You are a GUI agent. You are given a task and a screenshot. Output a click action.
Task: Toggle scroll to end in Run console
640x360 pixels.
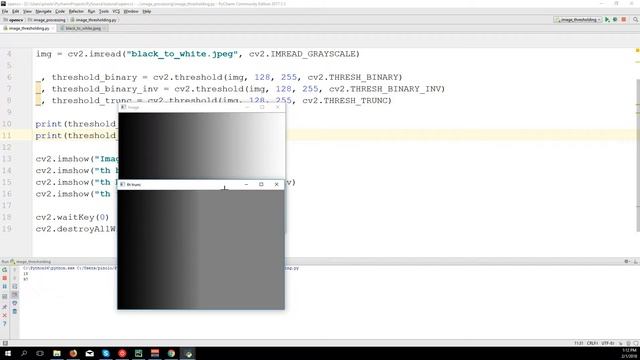tap(15, 295)
